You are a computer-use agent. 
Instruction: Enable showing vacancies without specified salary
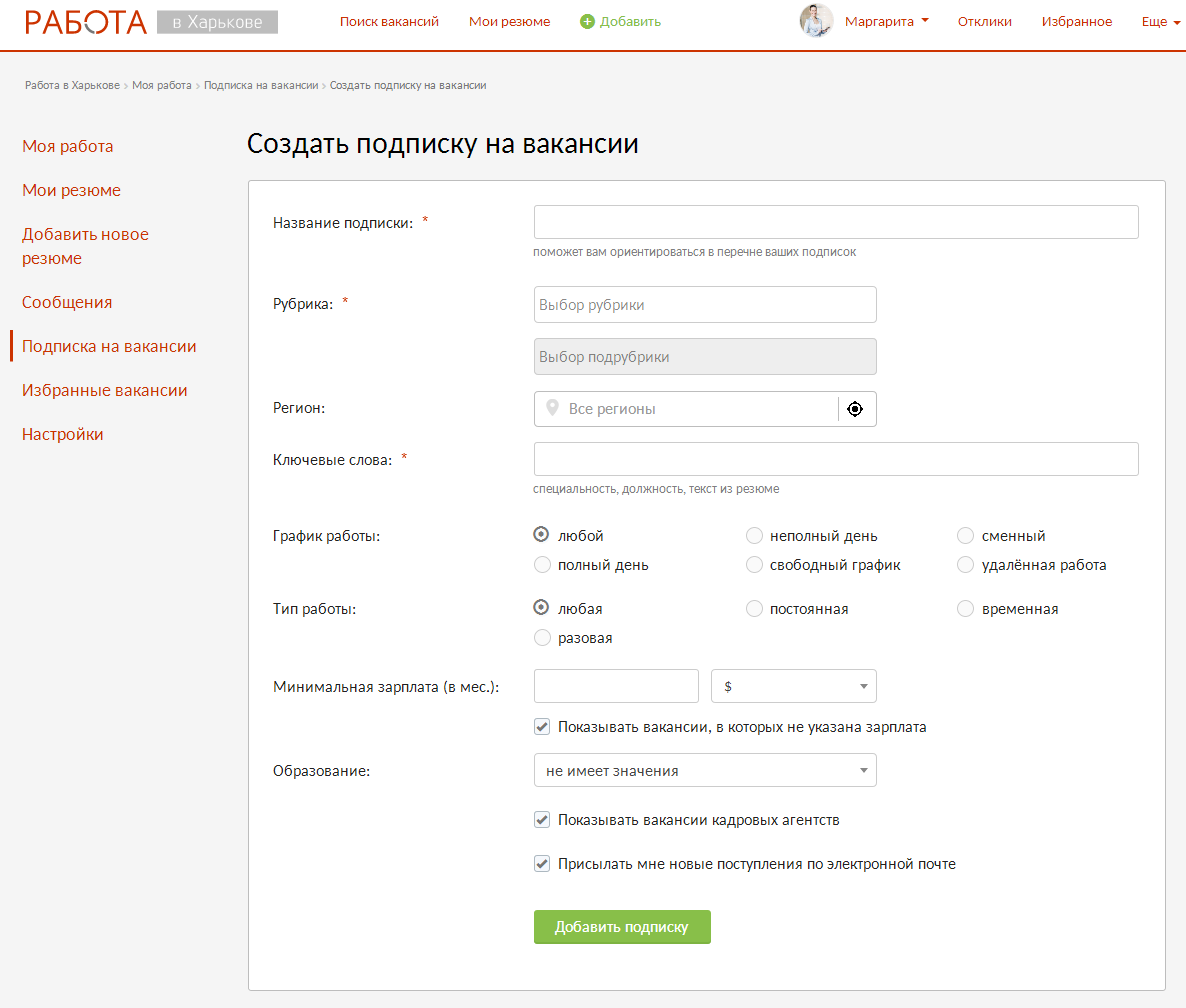pyautogui.click(x=542, y=727)
